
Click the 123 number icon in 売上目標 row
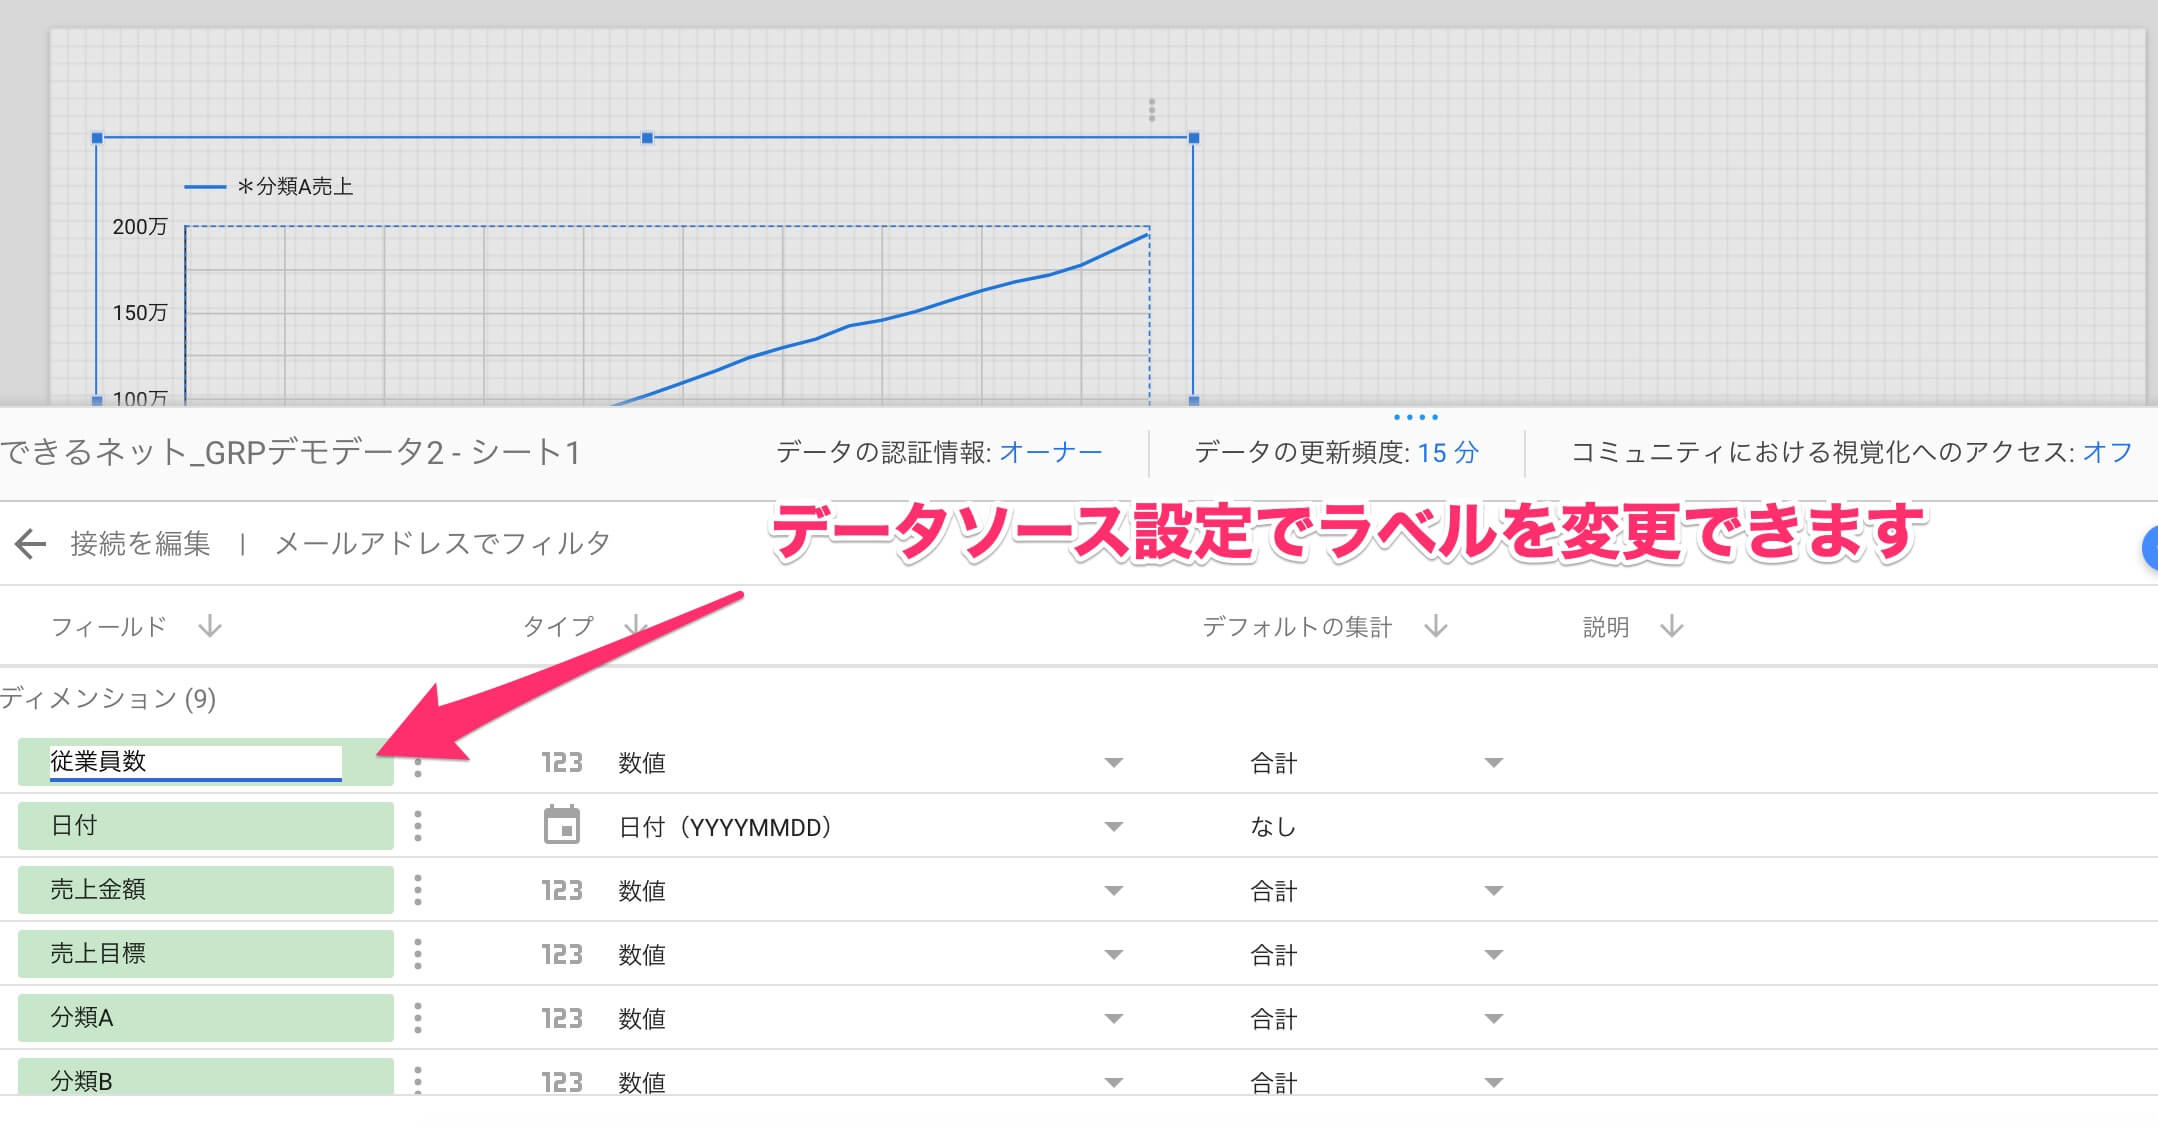[562, 954]
